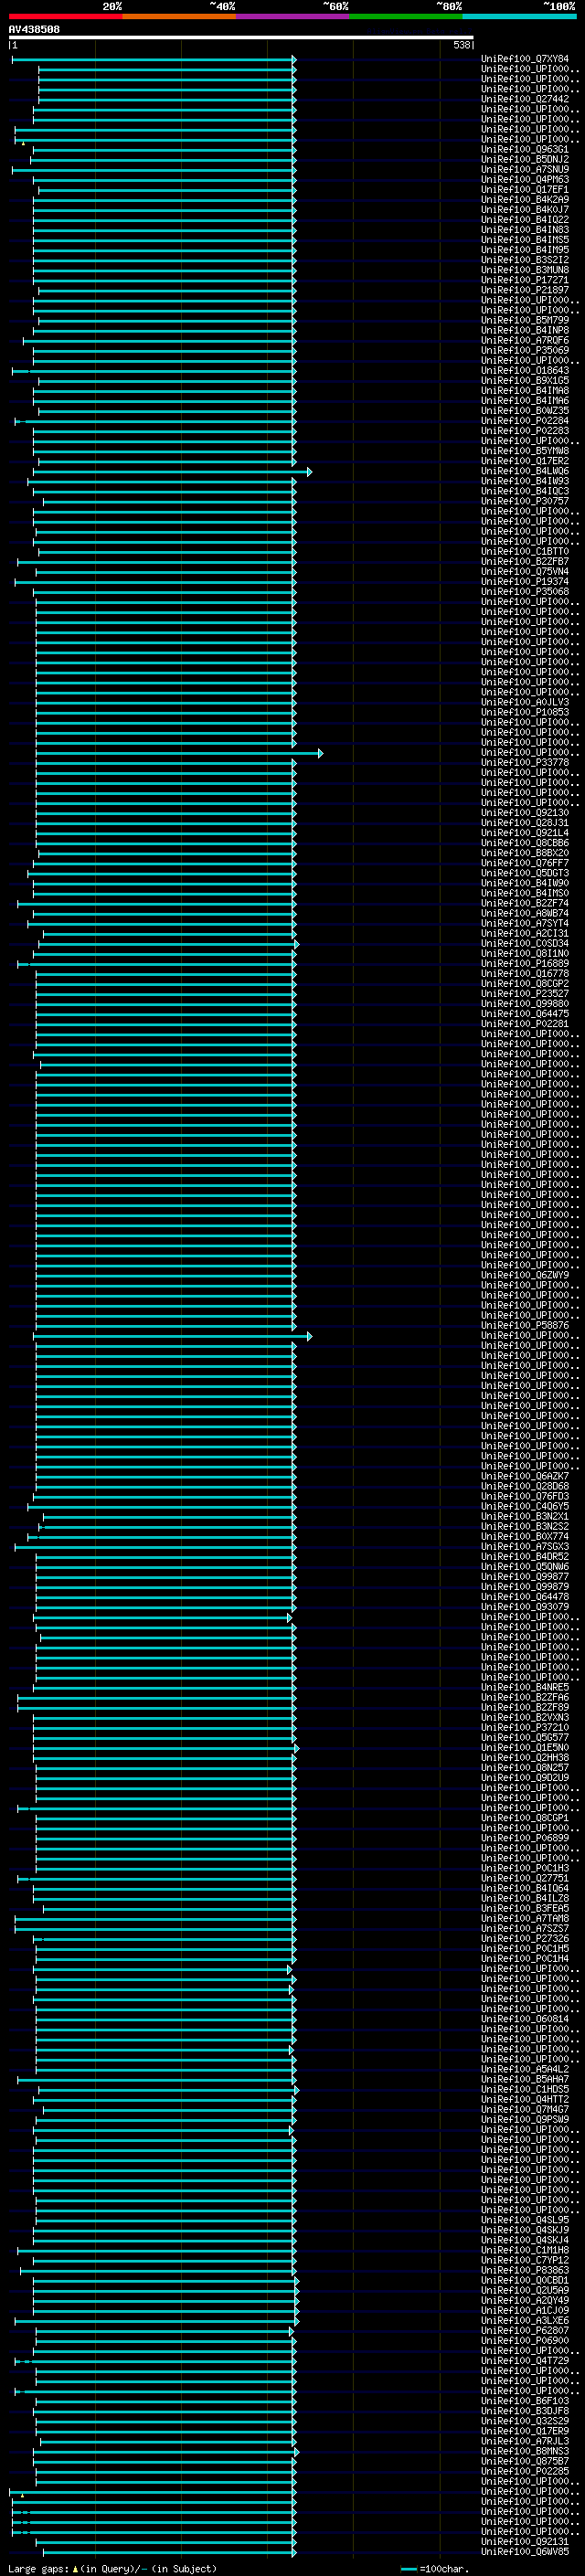
Task: Select the AV438508 query label
Action: coord(34,30)
